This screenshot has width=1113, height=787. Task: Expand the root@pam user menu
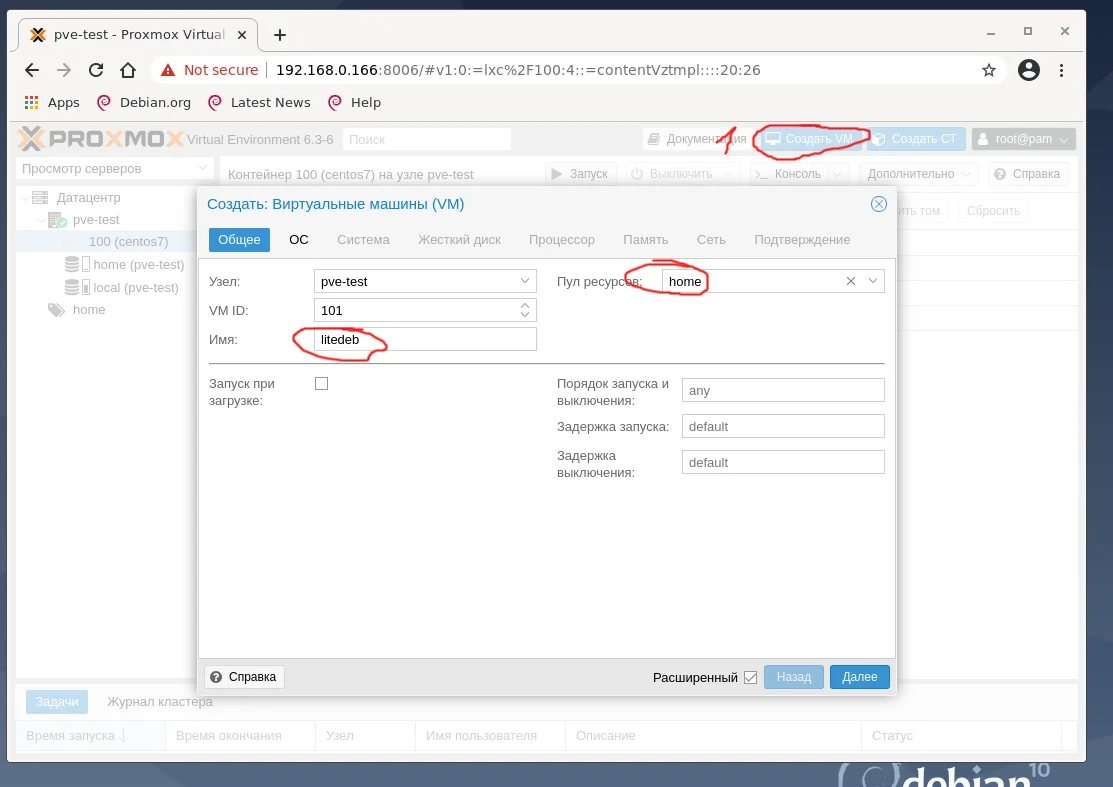click(x=1023, y=139)
